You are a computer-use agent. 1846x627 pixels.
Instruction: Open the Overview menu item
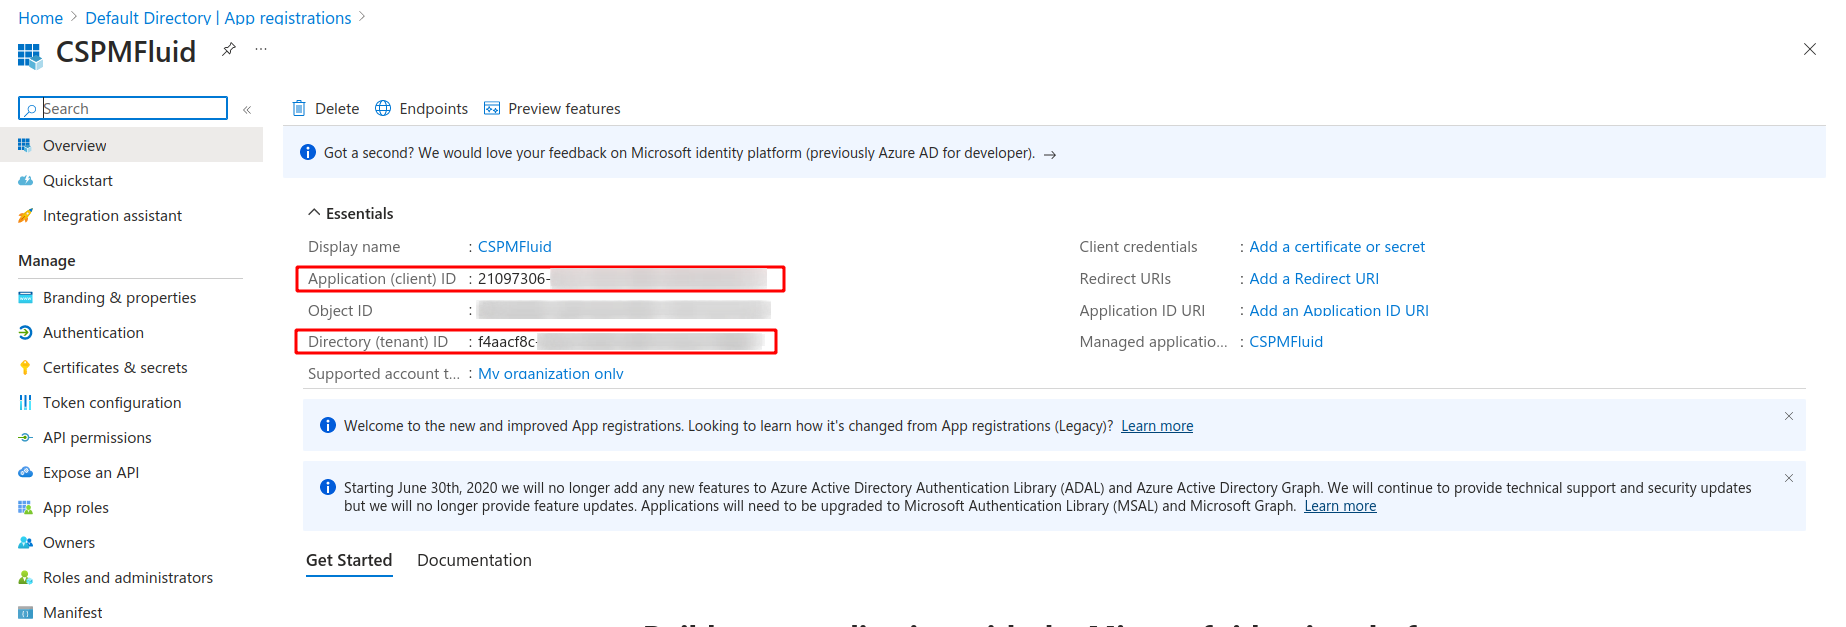(x=131, y=145)
